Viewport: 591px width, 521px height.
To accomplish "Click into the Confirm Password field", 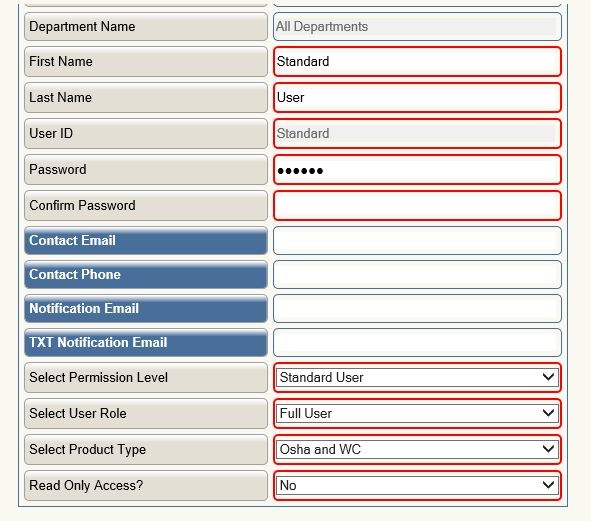I will [417, 205].
